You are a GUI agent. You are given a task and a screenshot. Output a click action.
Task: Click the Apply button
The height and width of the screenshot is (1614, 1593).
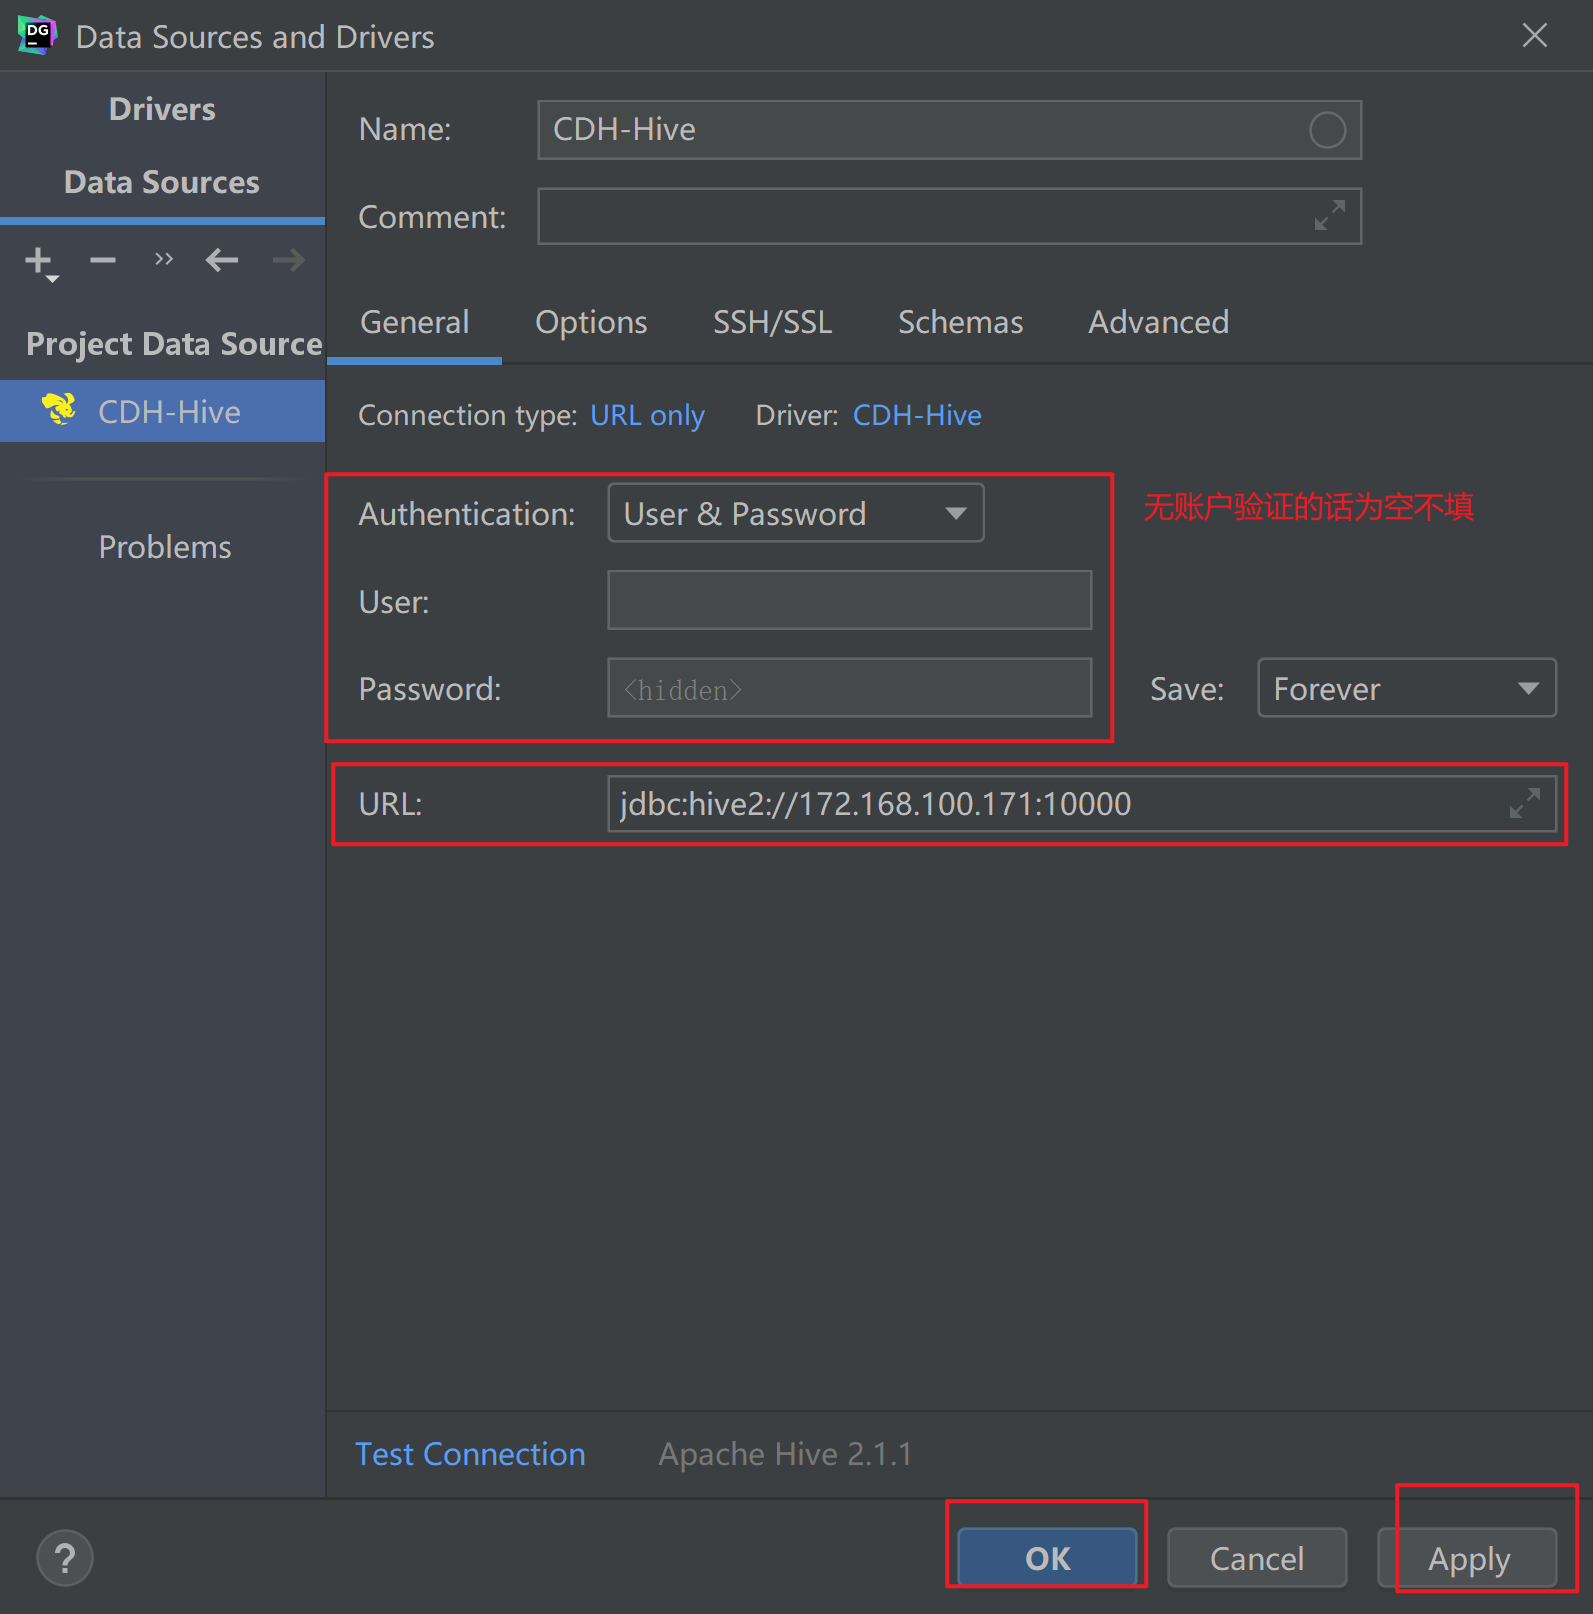pos(1468,1558)
